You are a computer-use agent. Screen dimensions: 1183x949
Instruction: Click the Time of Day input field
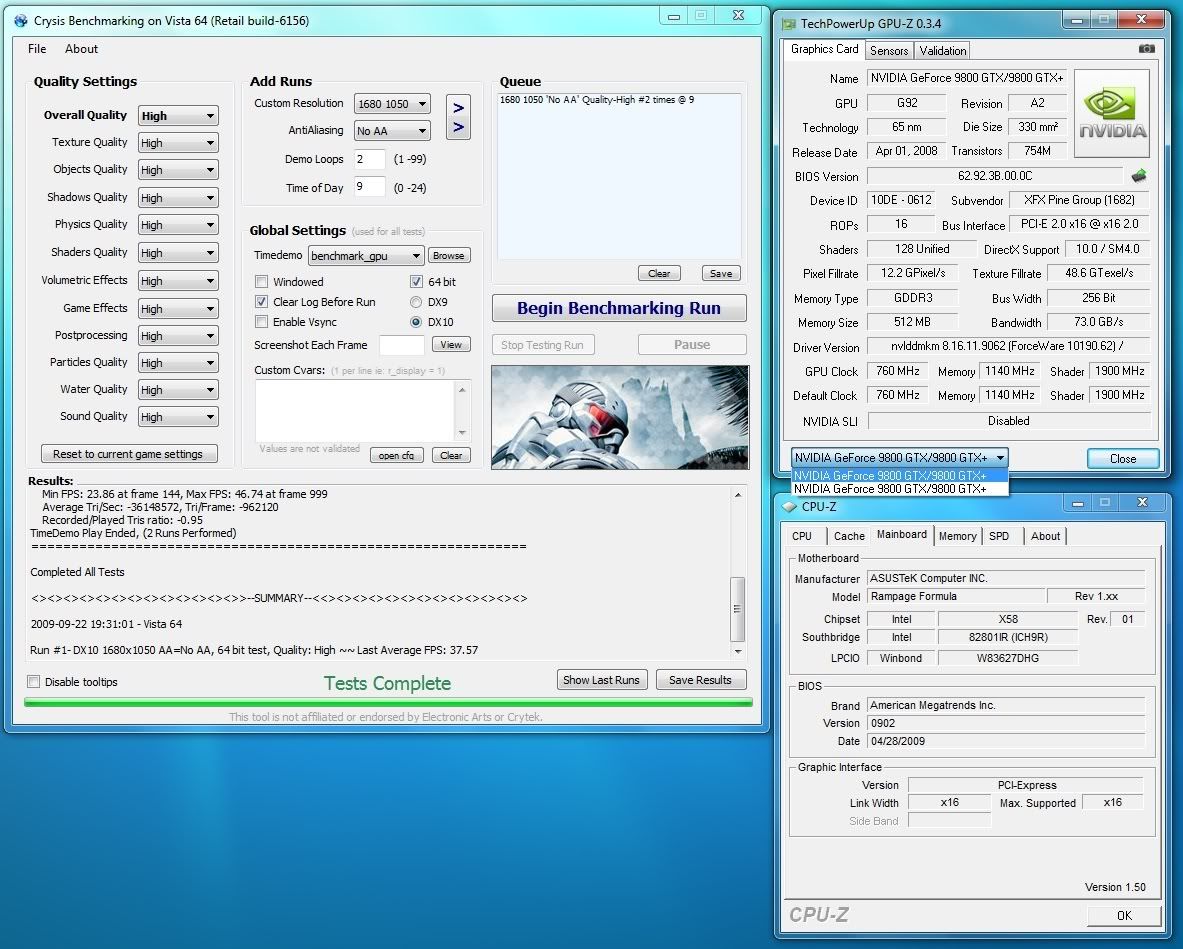(x=369, y=186)
